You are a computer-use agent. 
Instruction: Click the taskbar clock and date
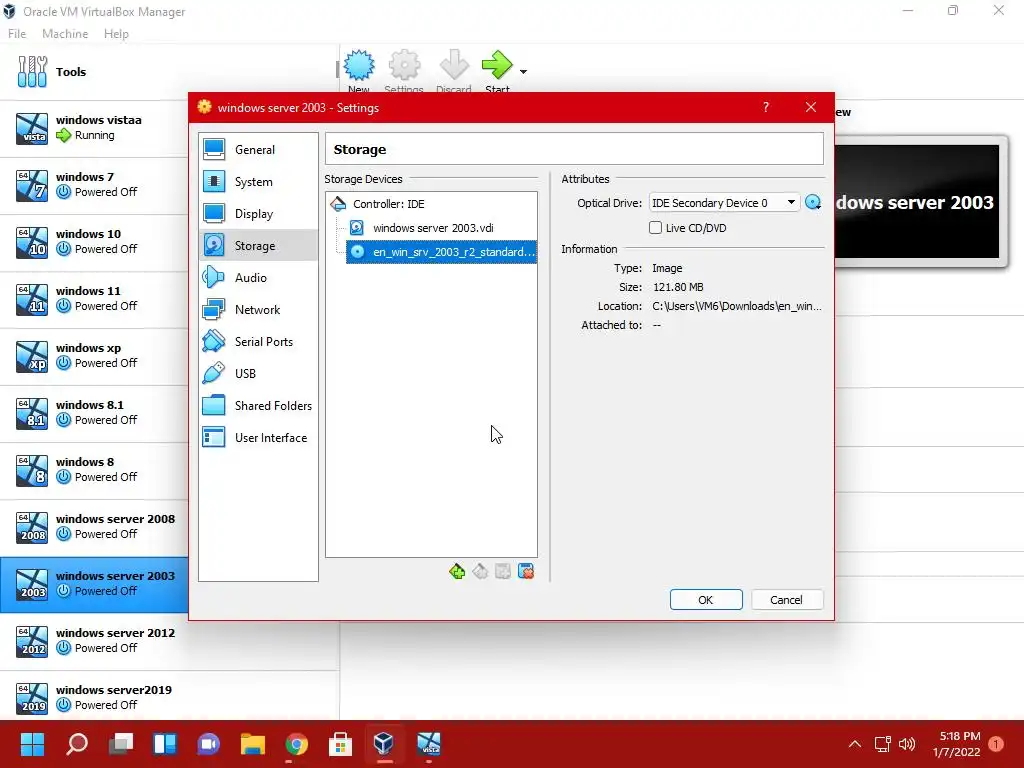pyautogui.click(x=957, y=744)
